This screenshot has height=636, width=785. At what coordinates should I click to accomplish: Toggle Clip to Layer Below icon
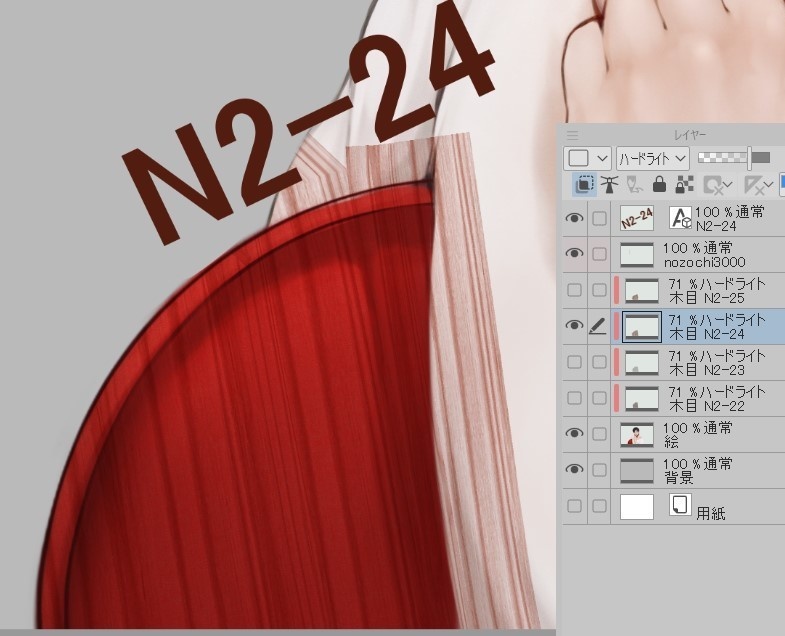click(584, 185)
